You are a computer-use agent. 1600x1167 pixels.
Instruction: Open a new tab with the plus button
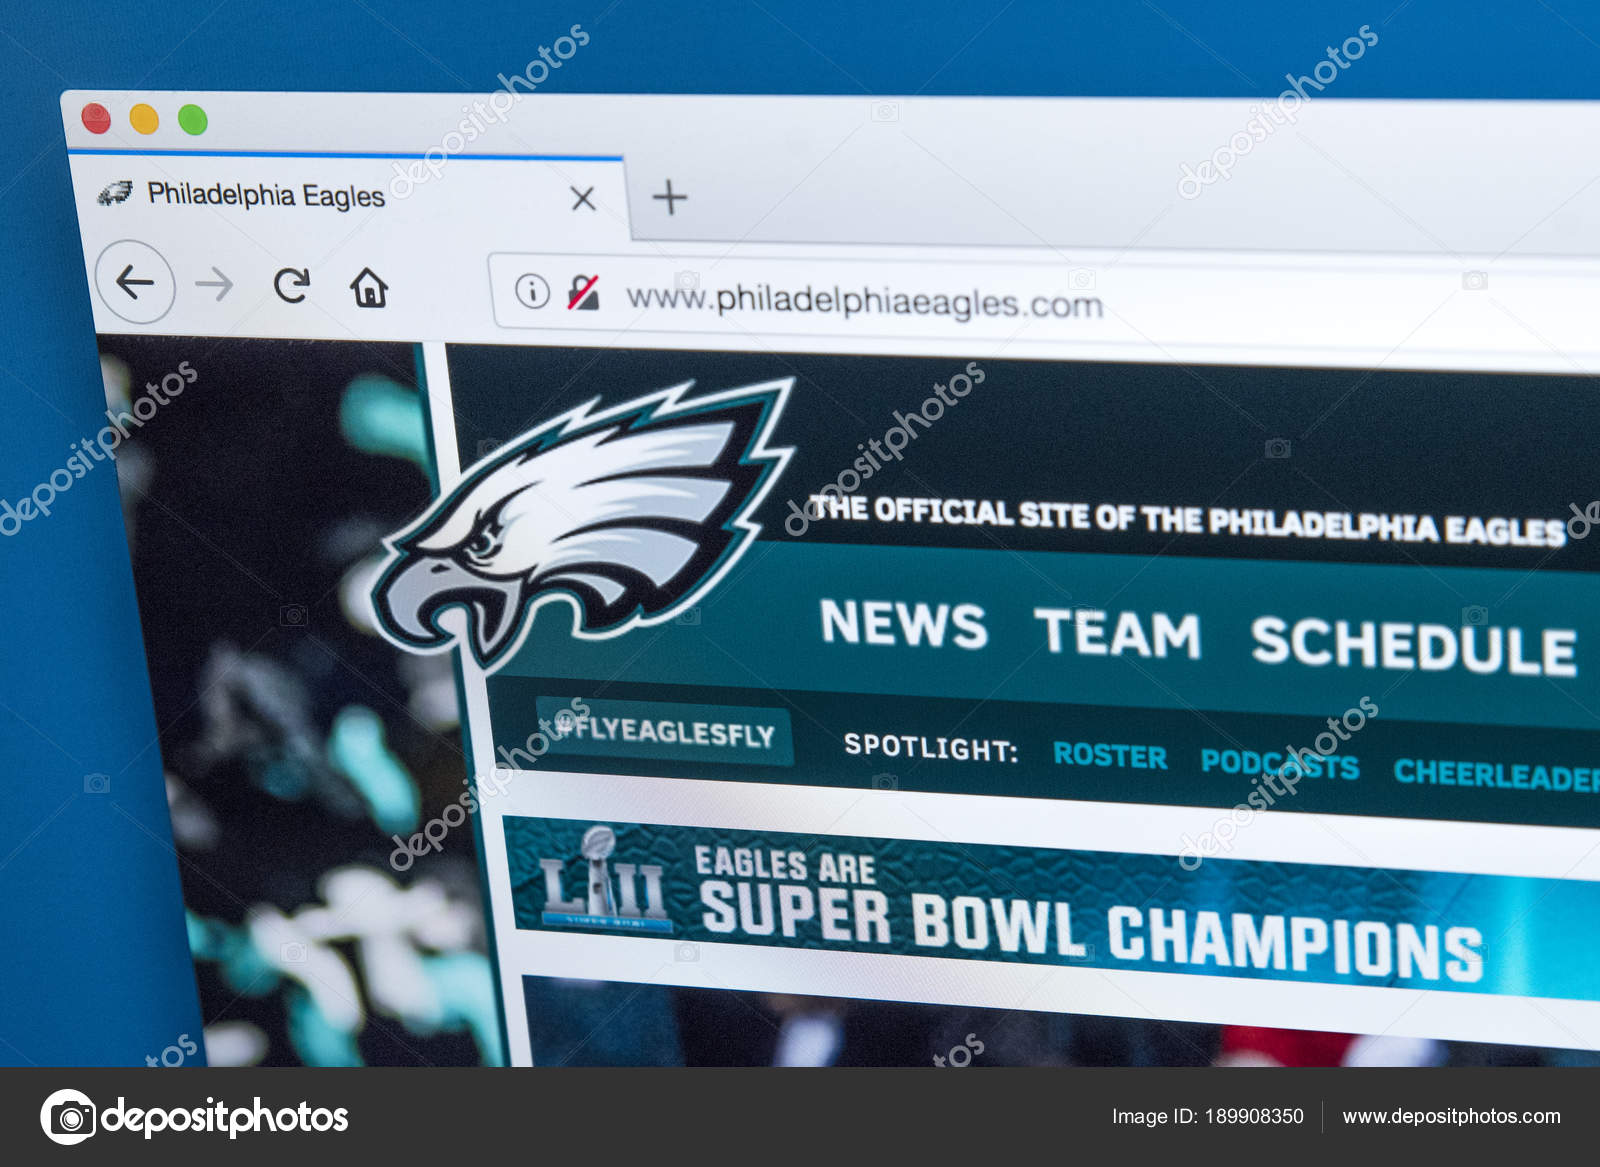coord(669,198)
